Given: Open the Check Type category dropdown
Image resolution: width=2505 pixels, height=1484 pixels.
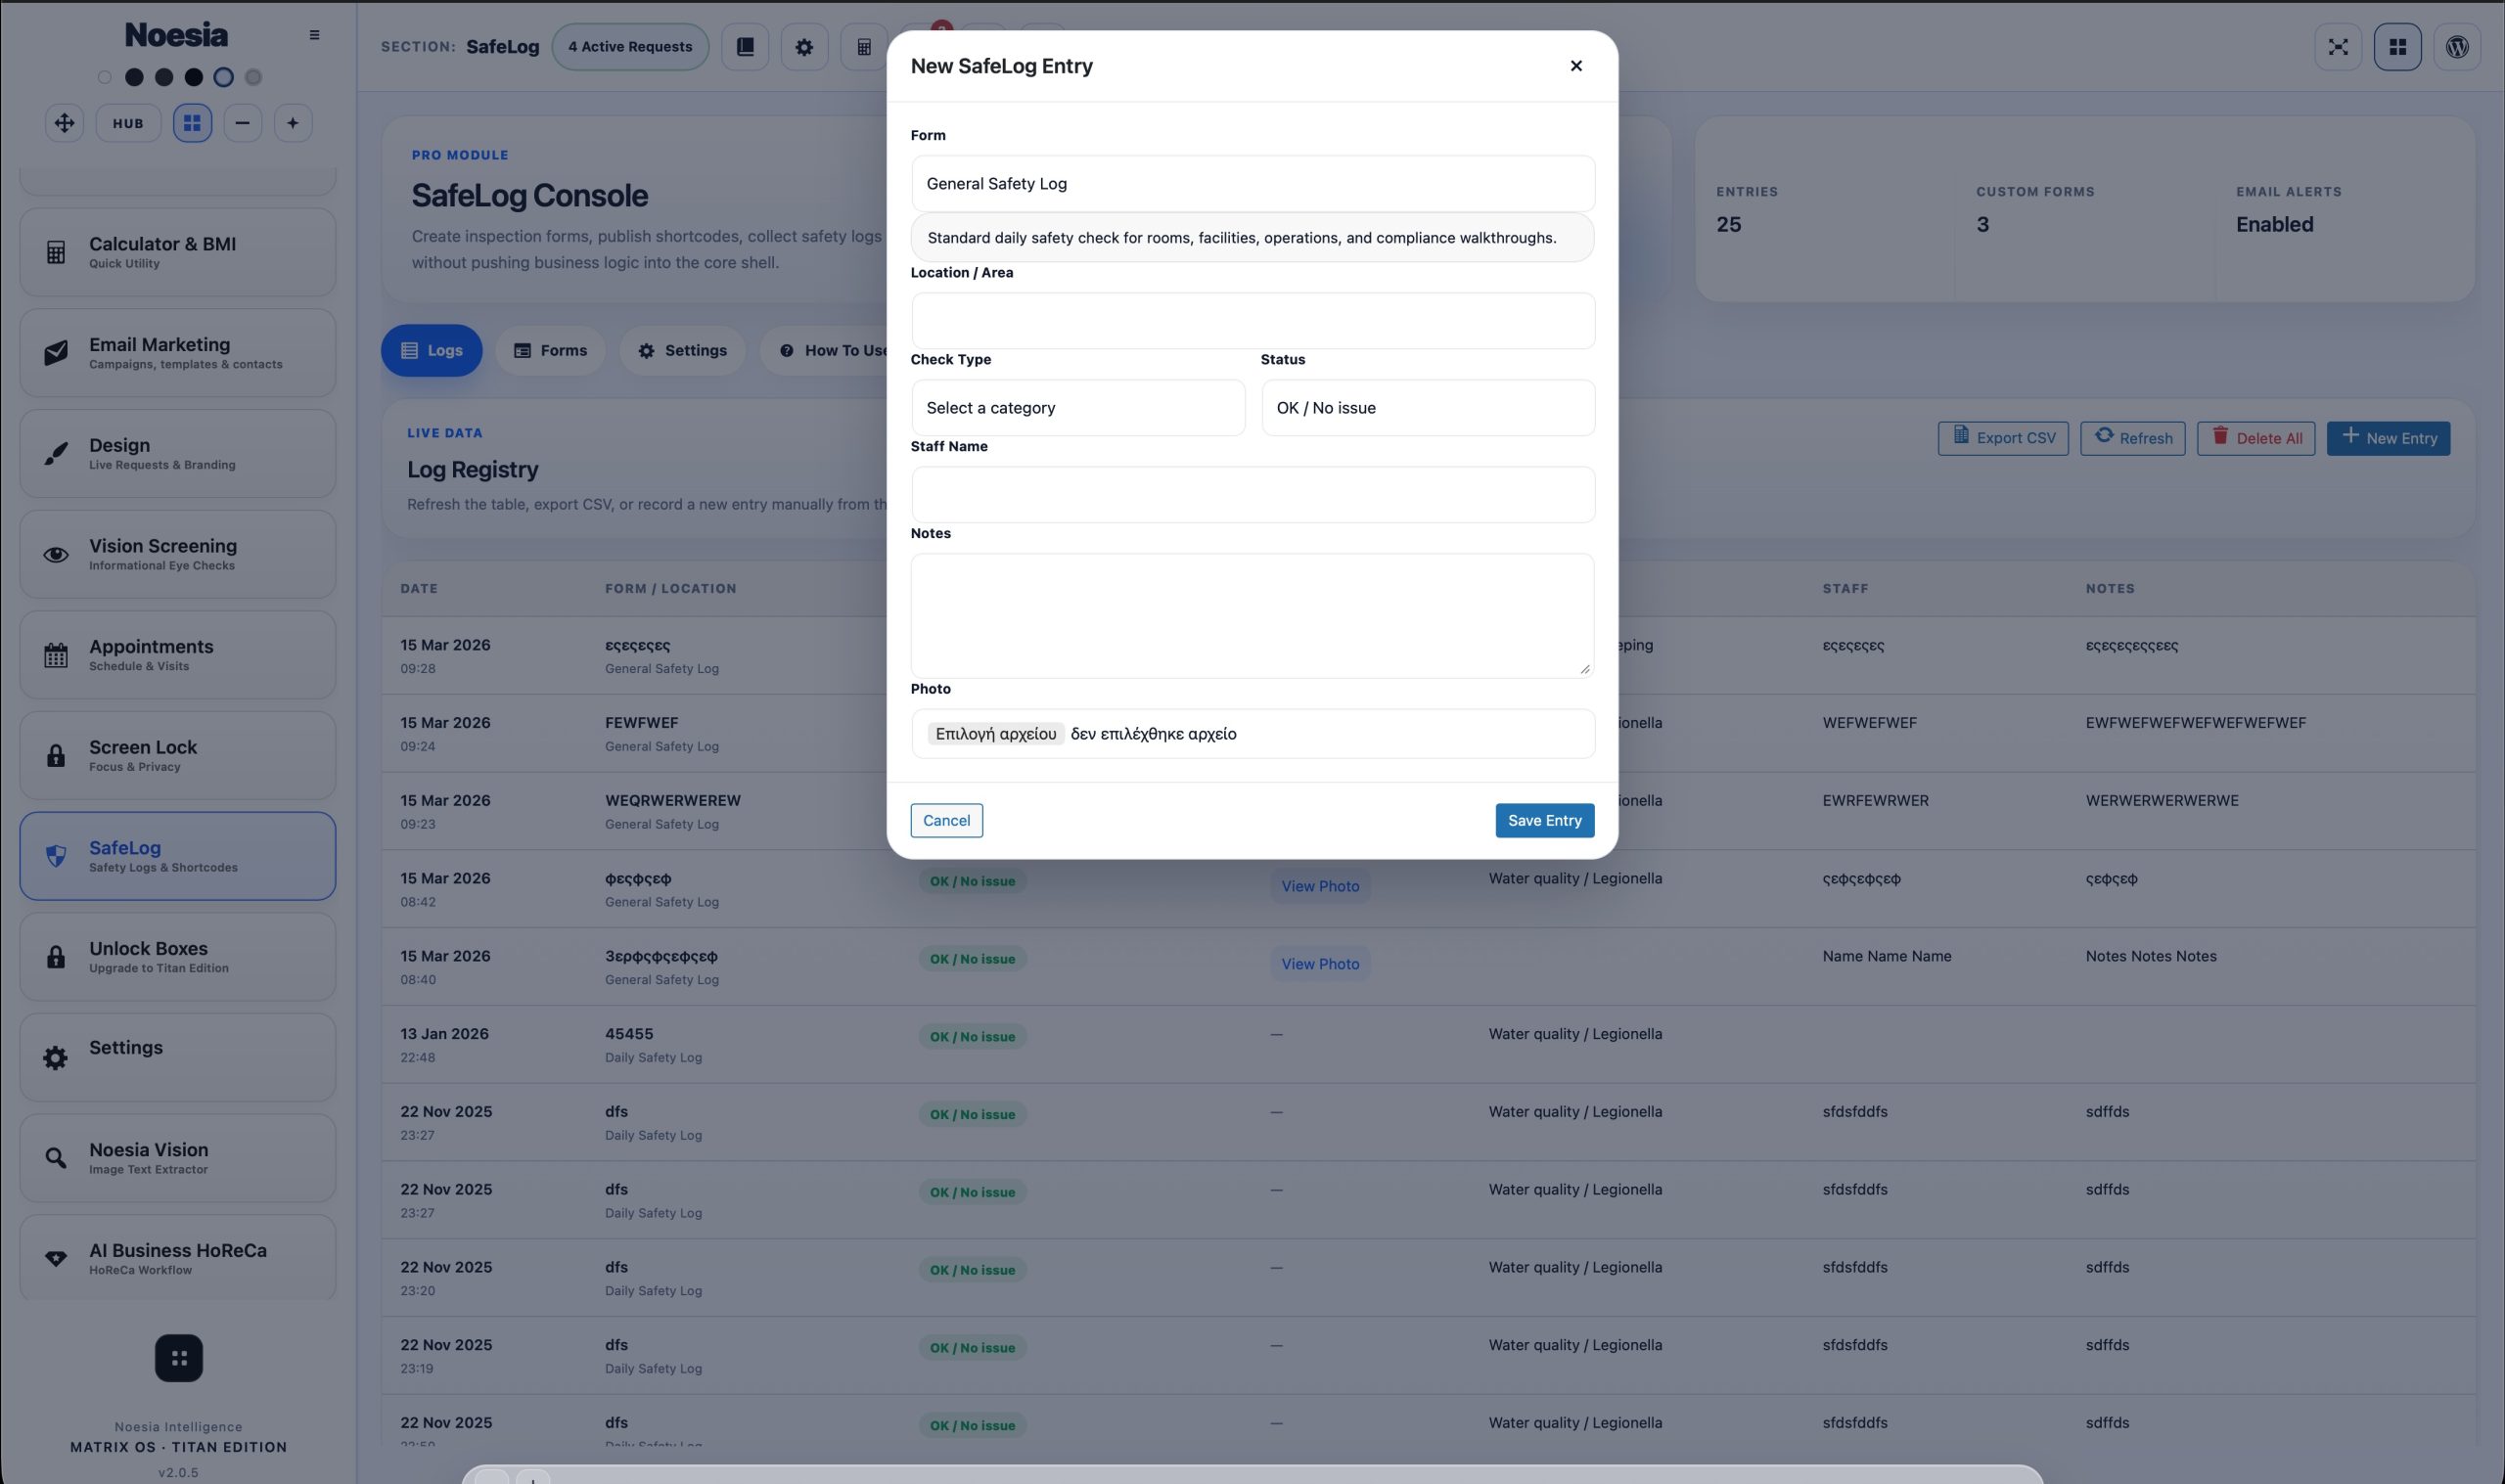Looking at the screenshot, I should [1078, 408].
